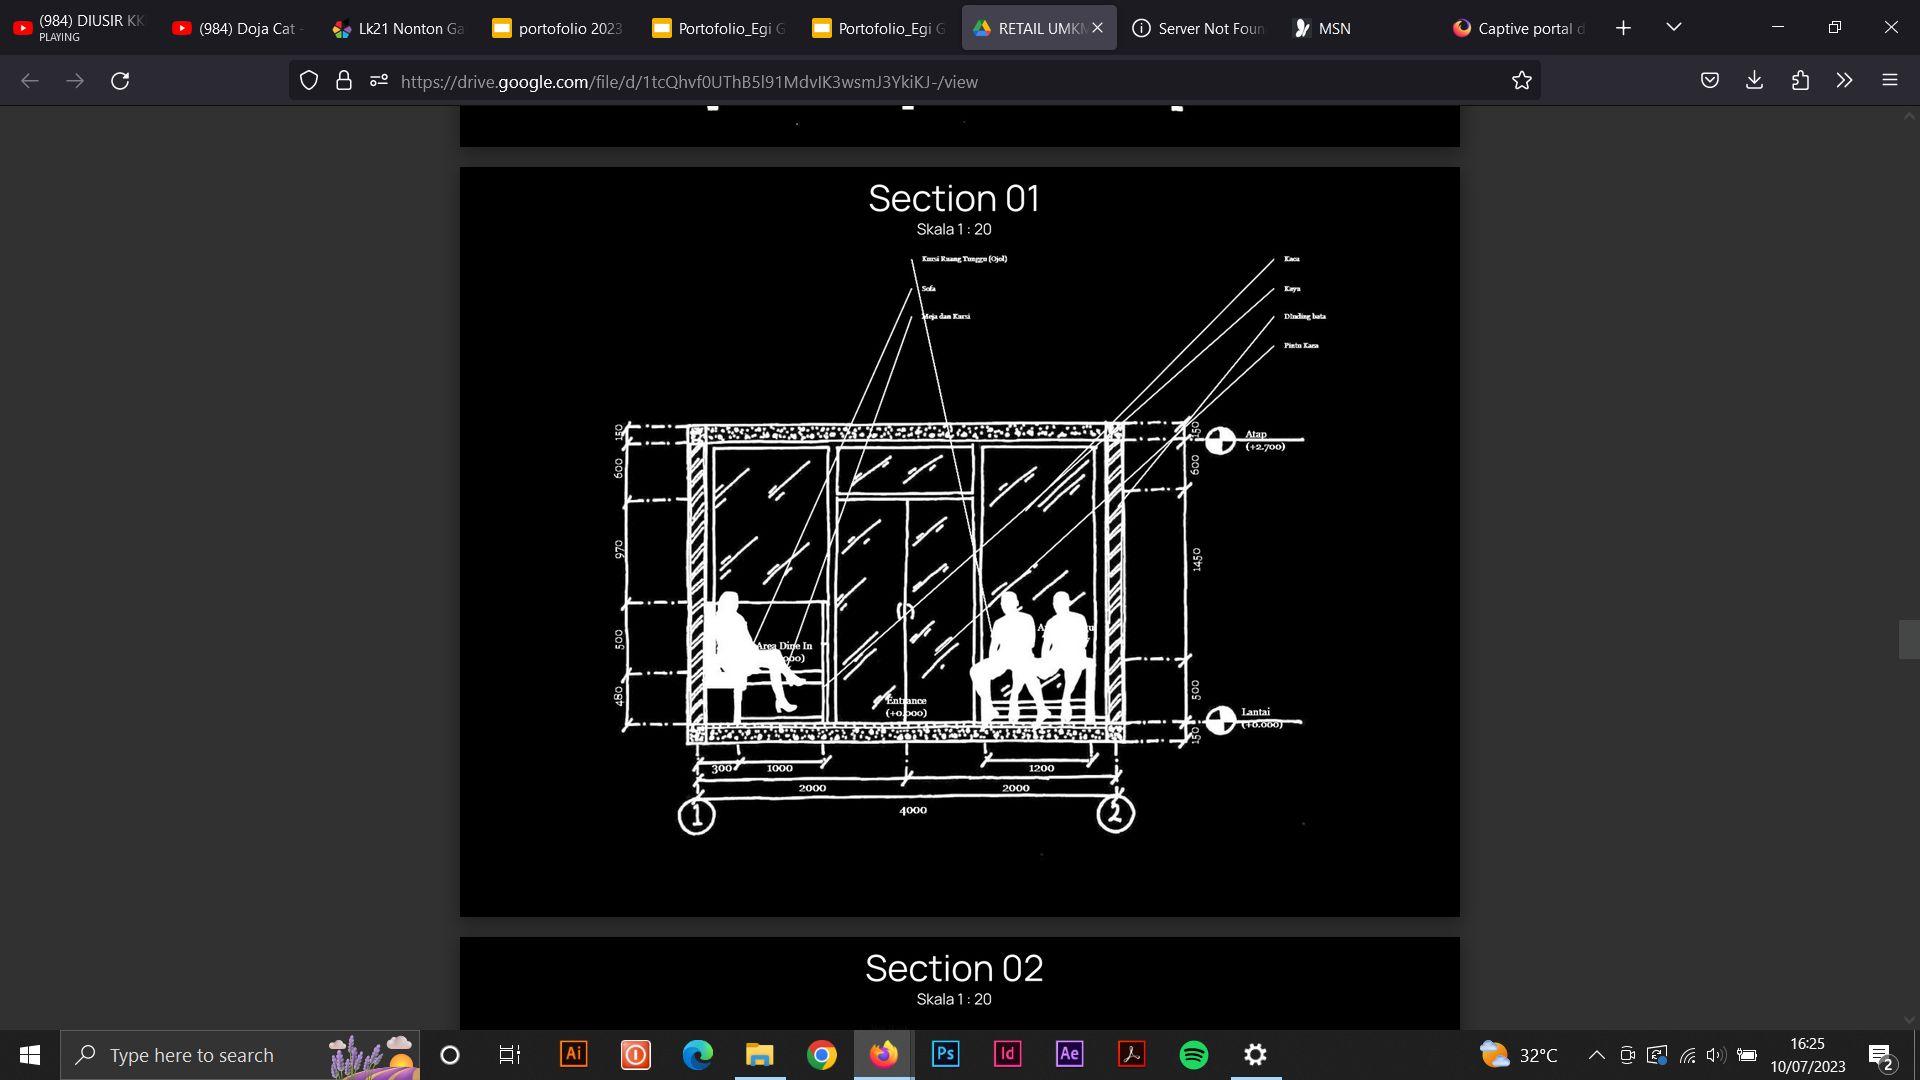Open the Firefox downloads panel
The height and width of the screenshot is (1080, 1920).
click(1754, 81)
